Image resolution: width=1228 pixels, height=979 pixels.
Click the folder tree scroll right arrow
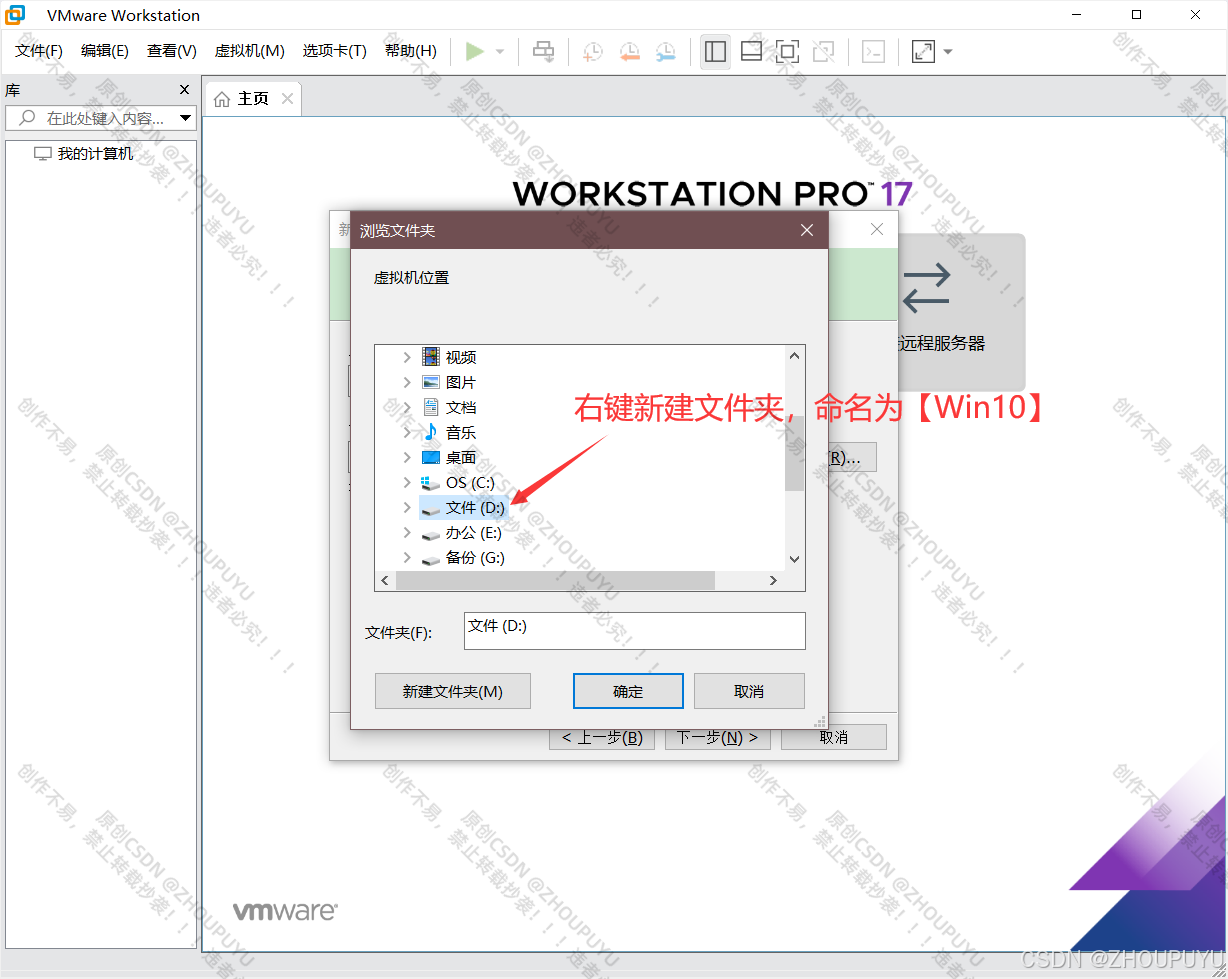pyautogui.click(x=773, y=580)
